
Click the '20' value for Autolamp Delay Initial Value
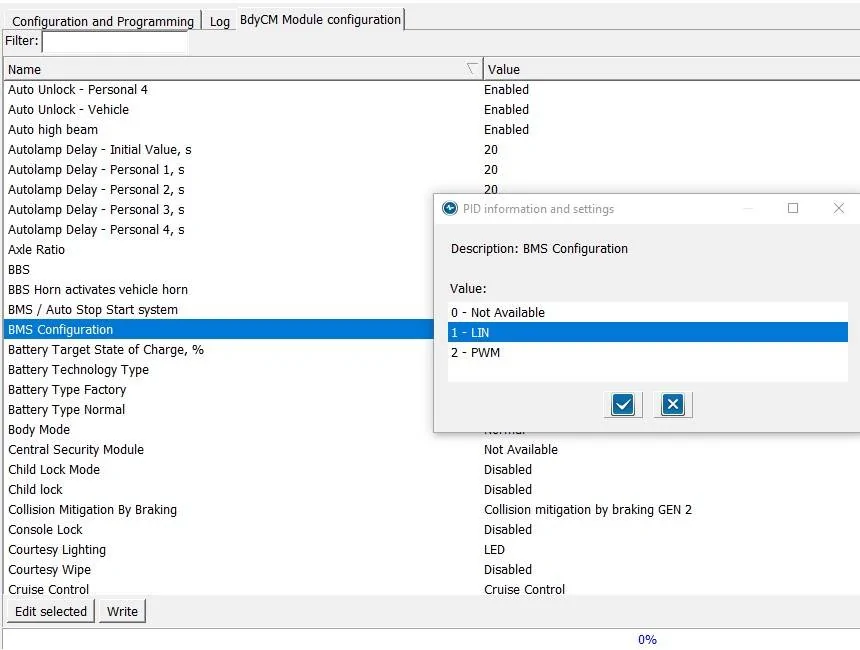click(x=491, y=150)
